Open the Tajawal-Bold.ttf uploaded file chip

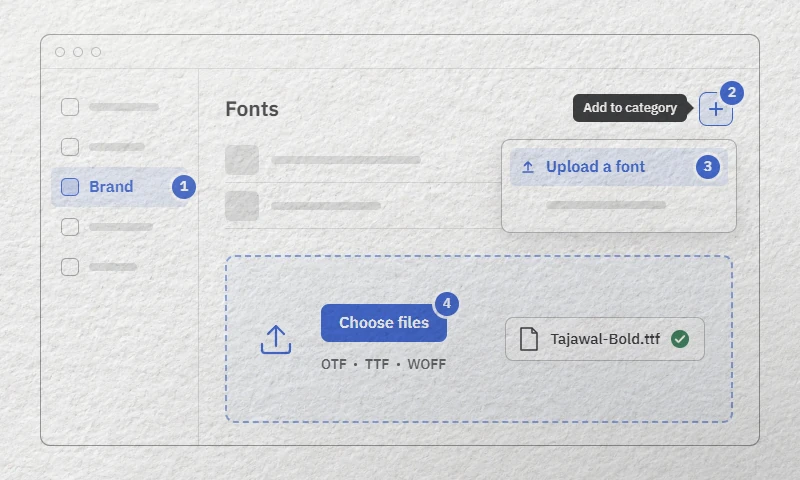coord(605,339)
